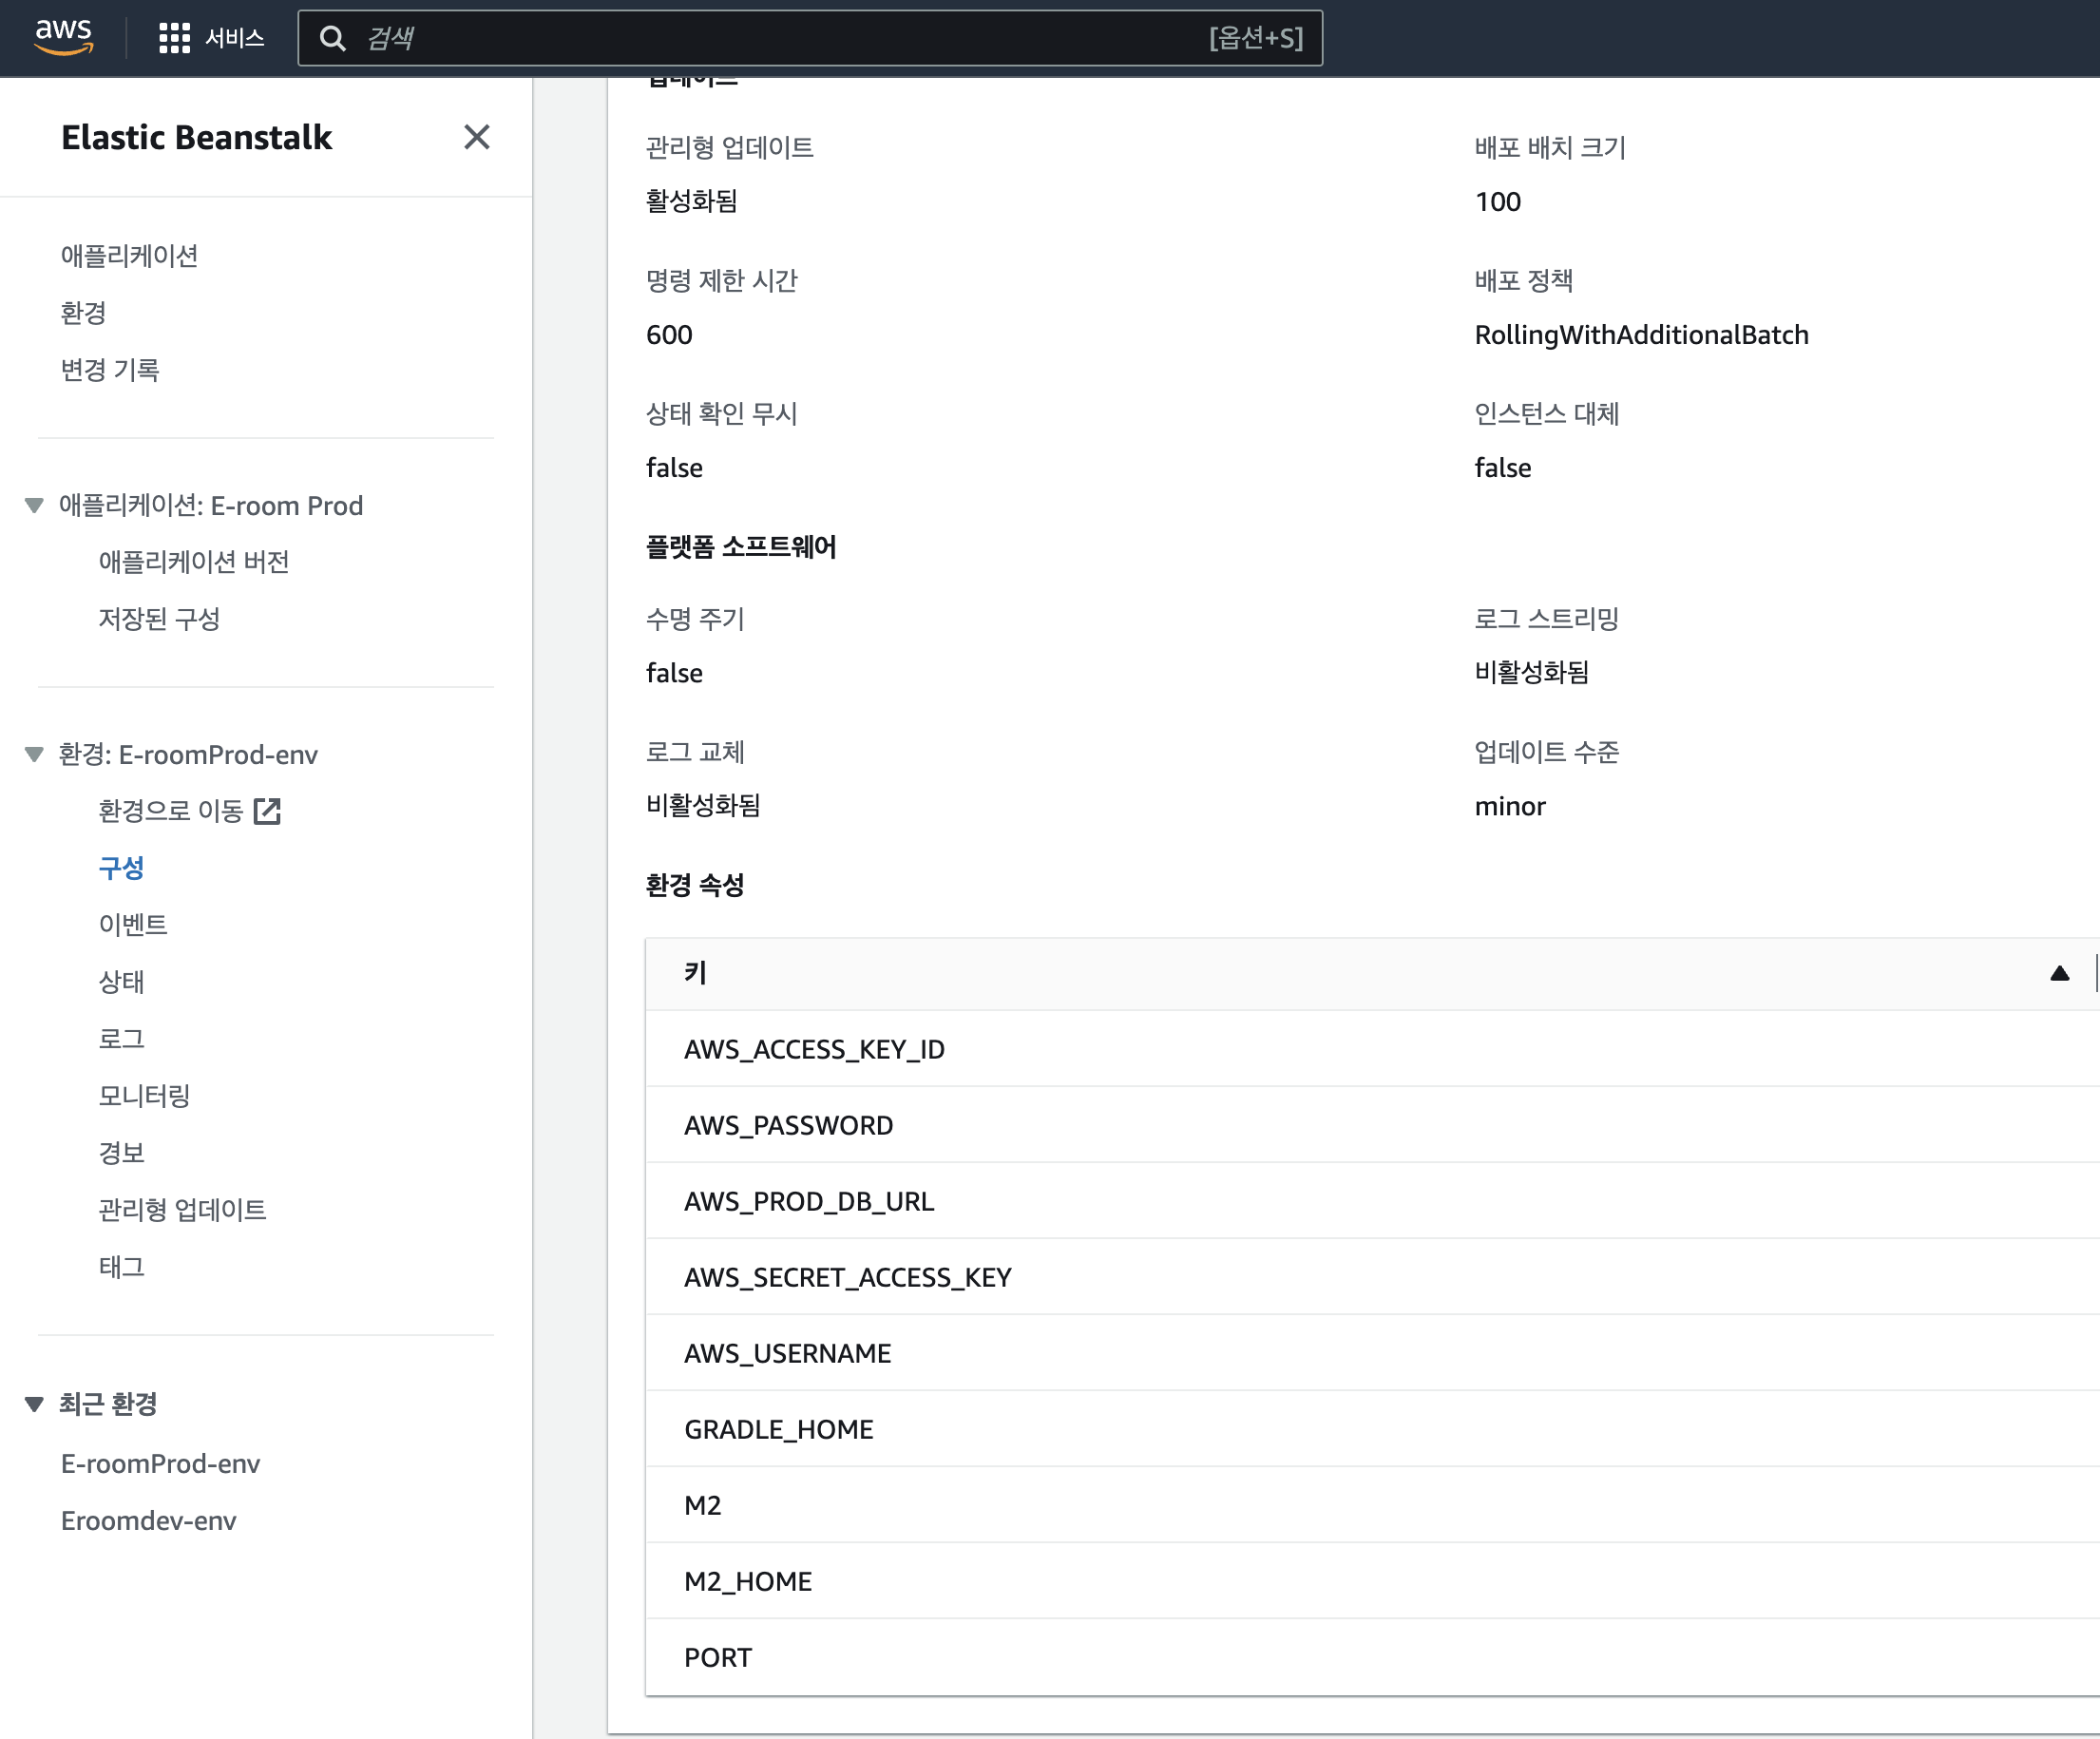2100x1739 pixels.
Task: Navigate to 애플리케이션 버전
Action: click(x=192, y=561)
